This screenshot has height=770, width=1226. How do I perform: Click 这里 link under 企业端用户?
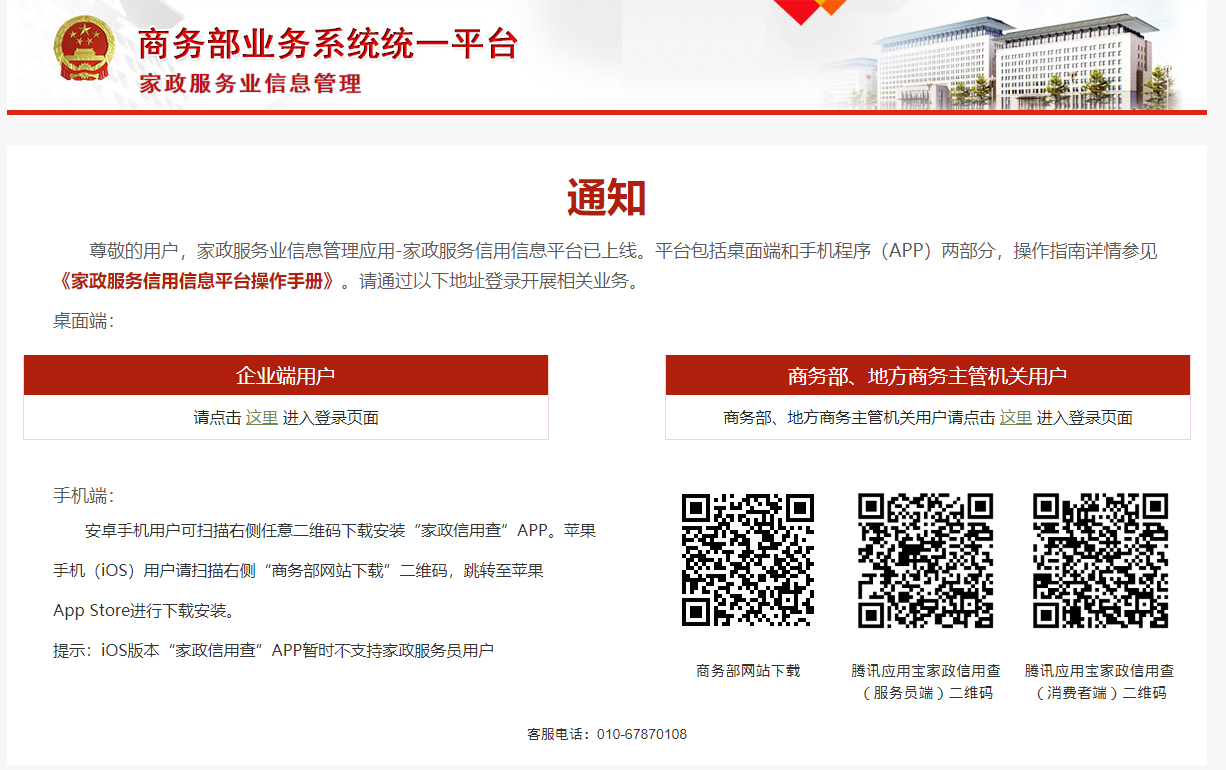[x=262, y=418]
